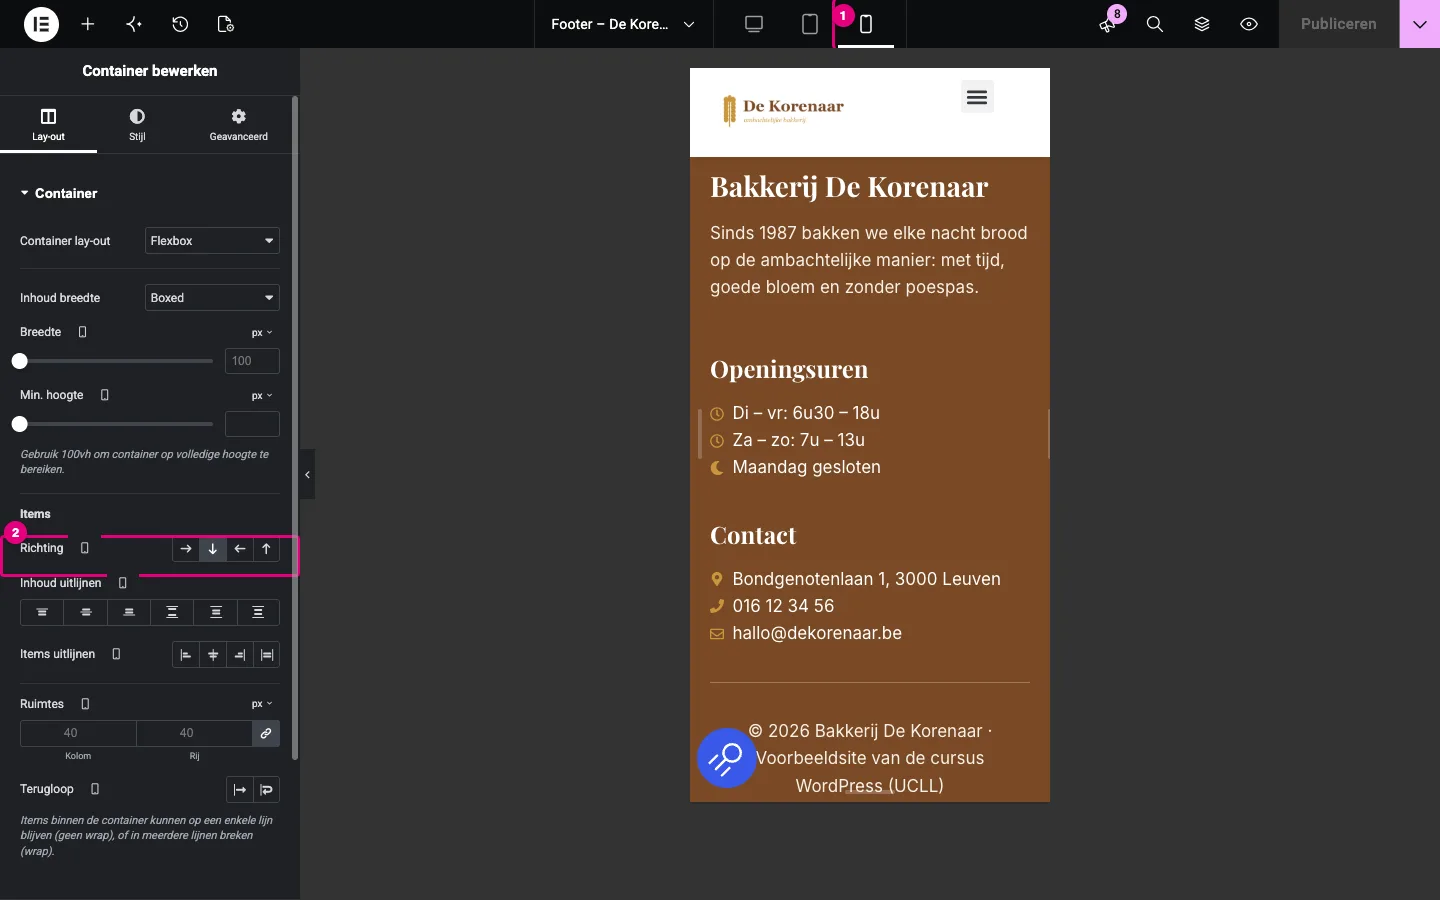
Task: Click the Kolom gap input field
Action: click(x=78, y=733)
